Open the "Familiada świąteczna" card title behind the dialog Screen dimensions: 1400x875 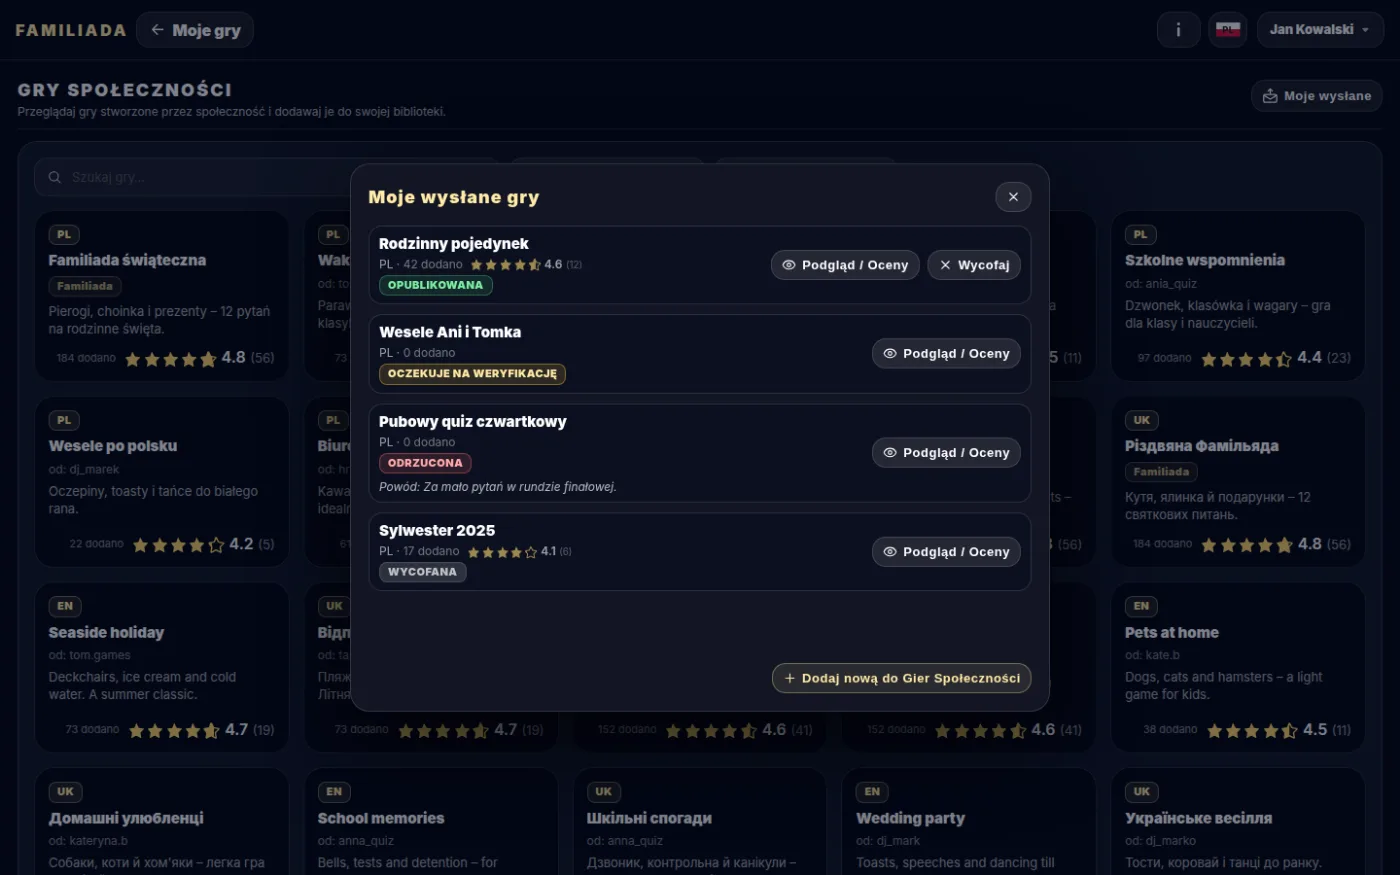(x=127, y=260)
